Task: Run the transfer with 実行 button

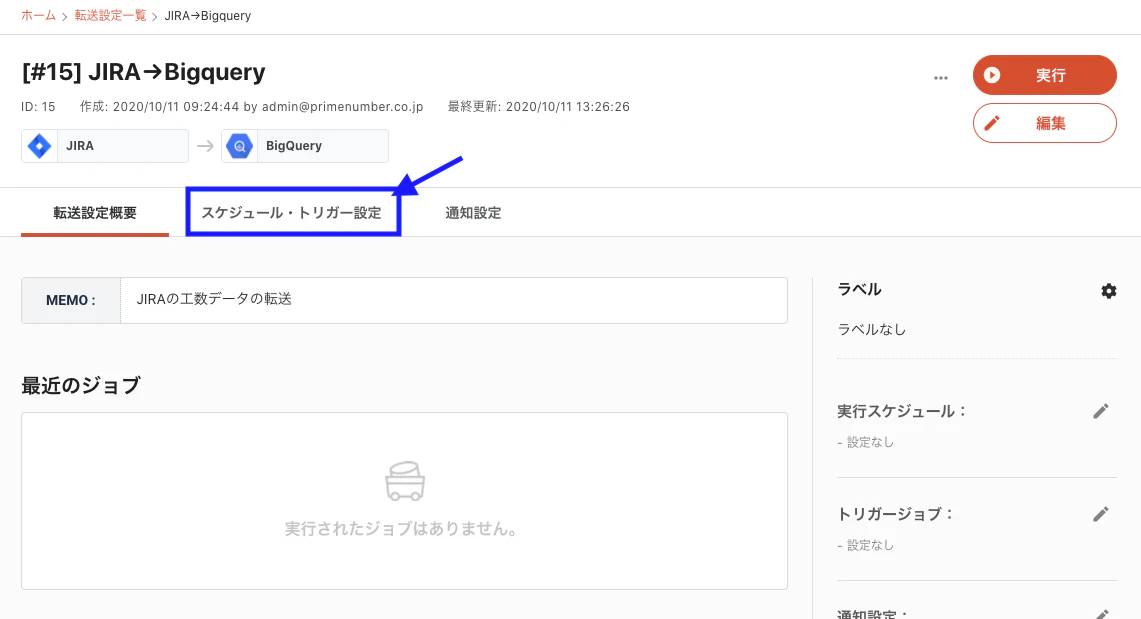Action: coord(1044,75)
